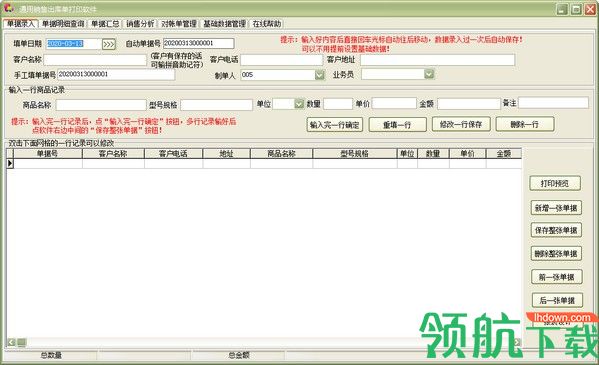Click the 备注 input field

coord(553,103)
